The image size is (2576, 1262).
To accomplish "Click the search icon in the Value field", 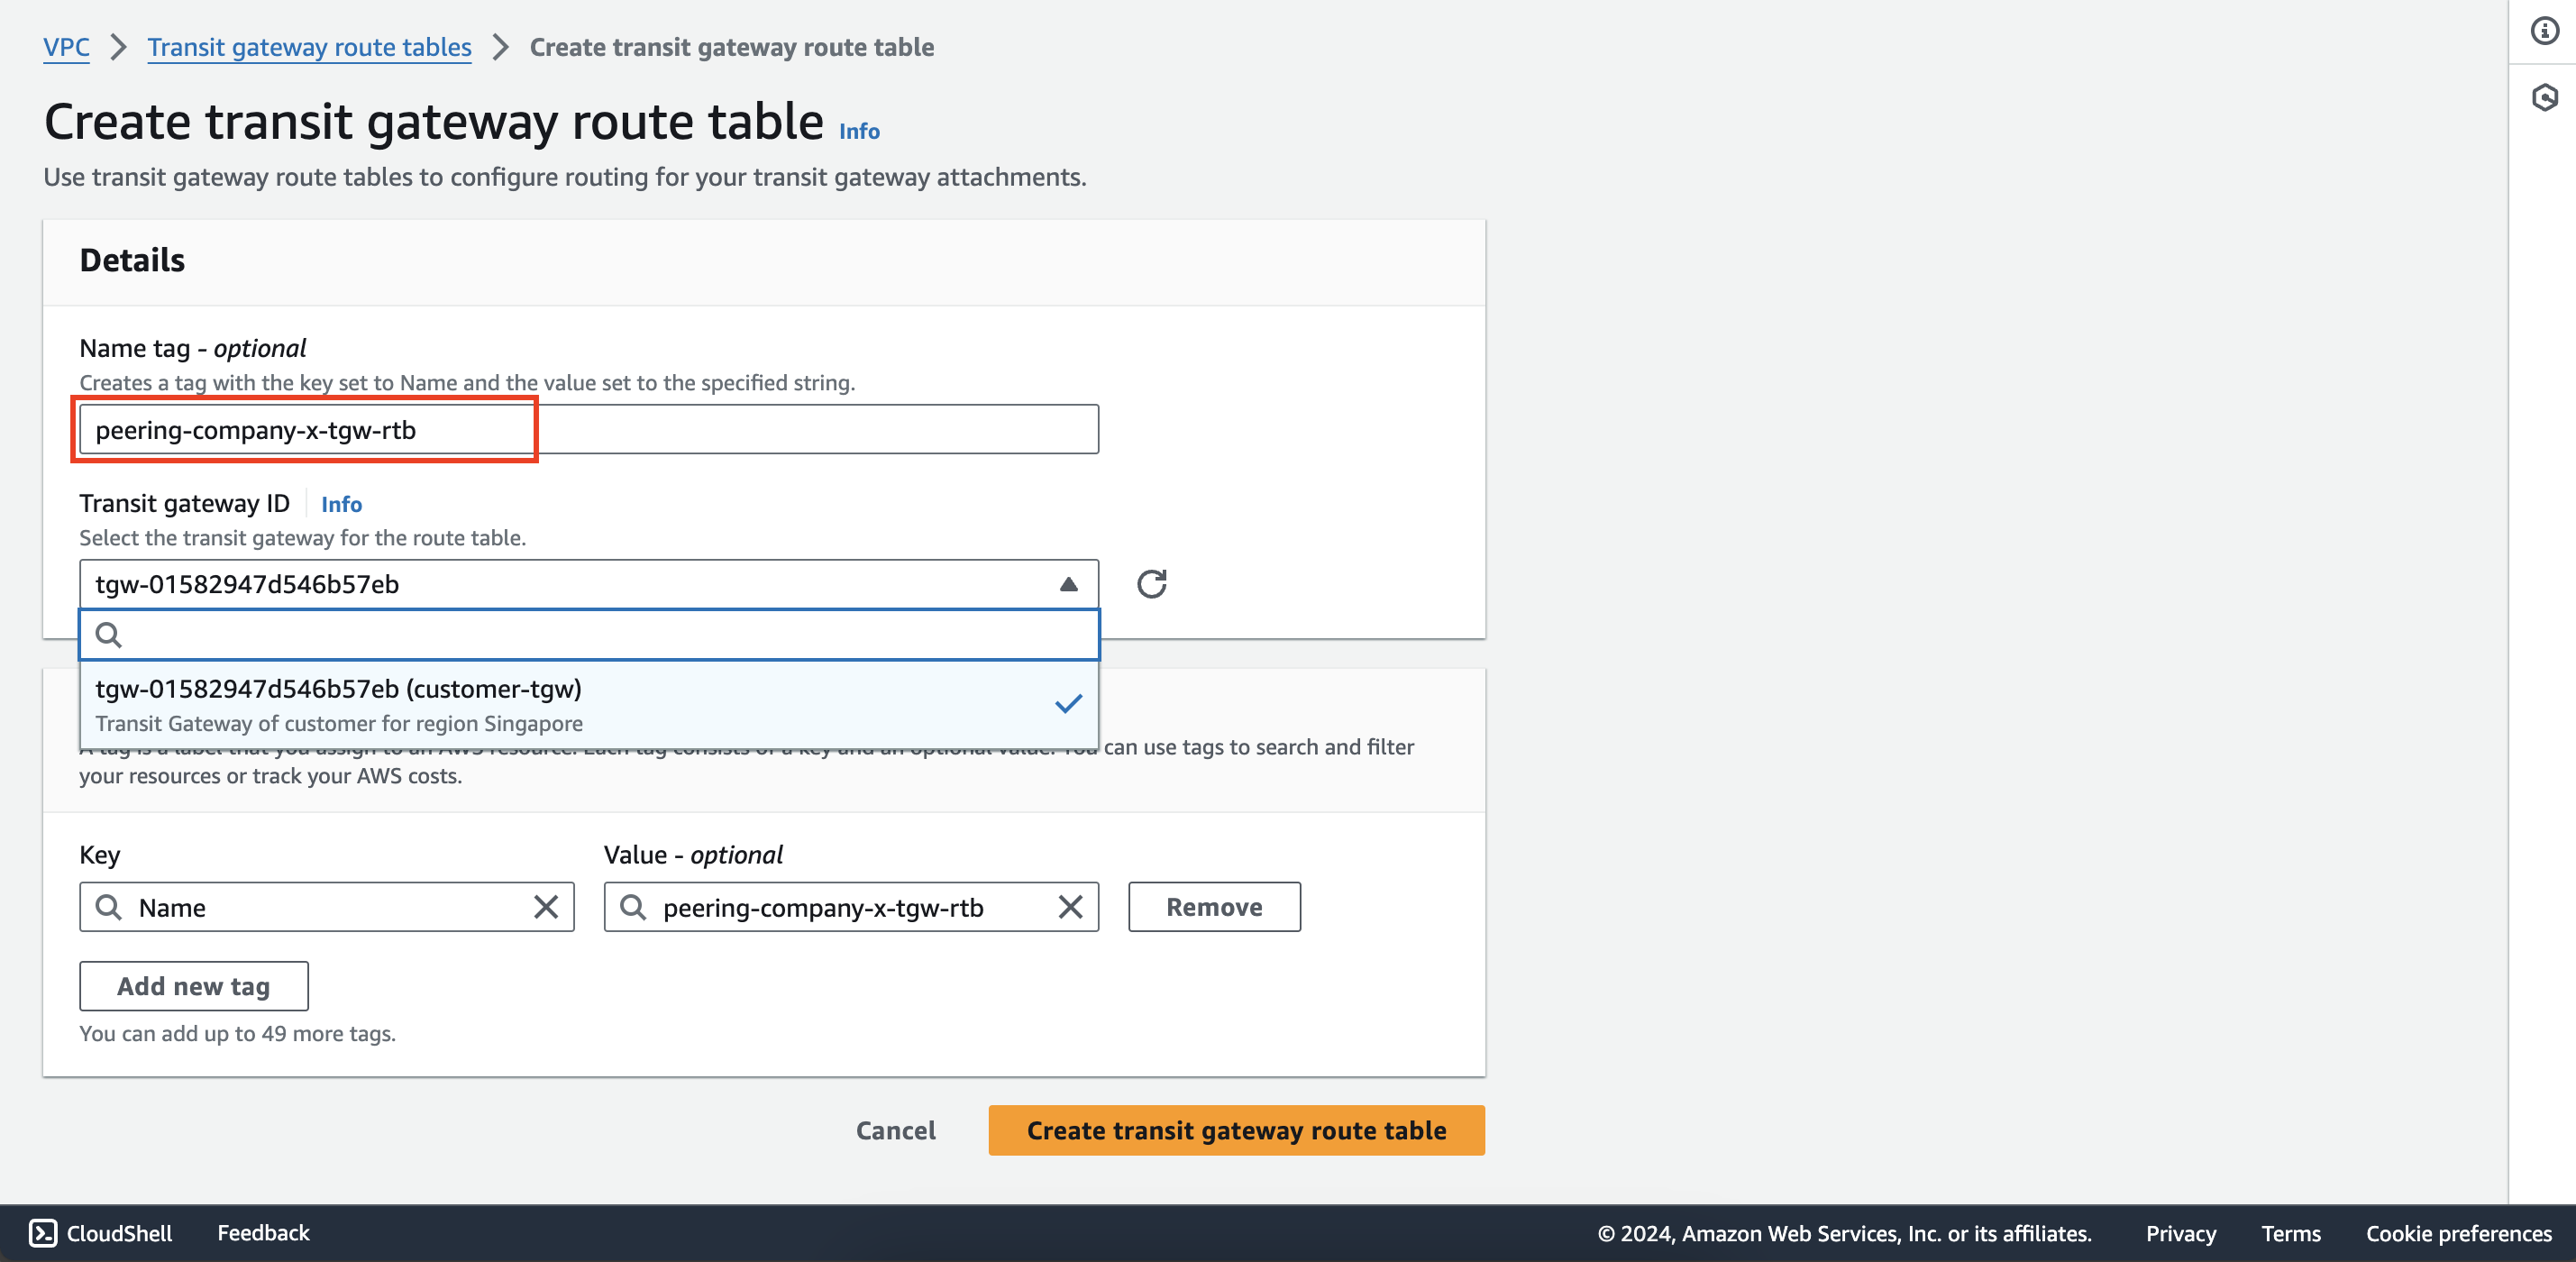I will (633, 907).
